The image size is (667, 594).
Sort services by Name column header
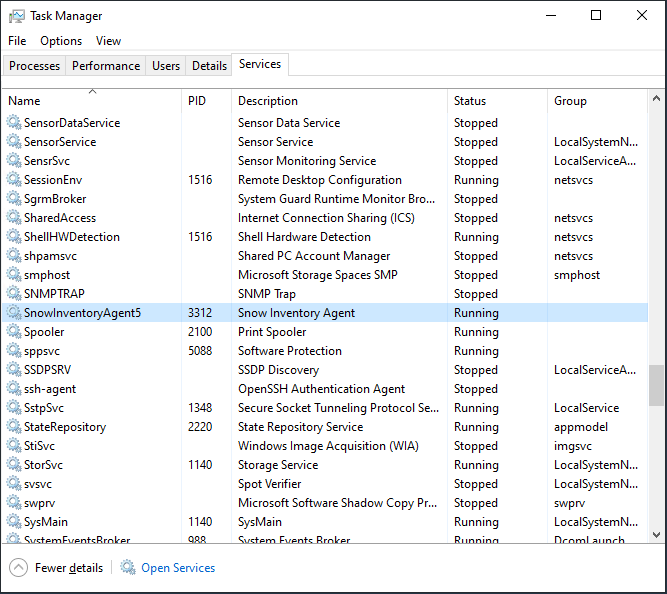92,101
